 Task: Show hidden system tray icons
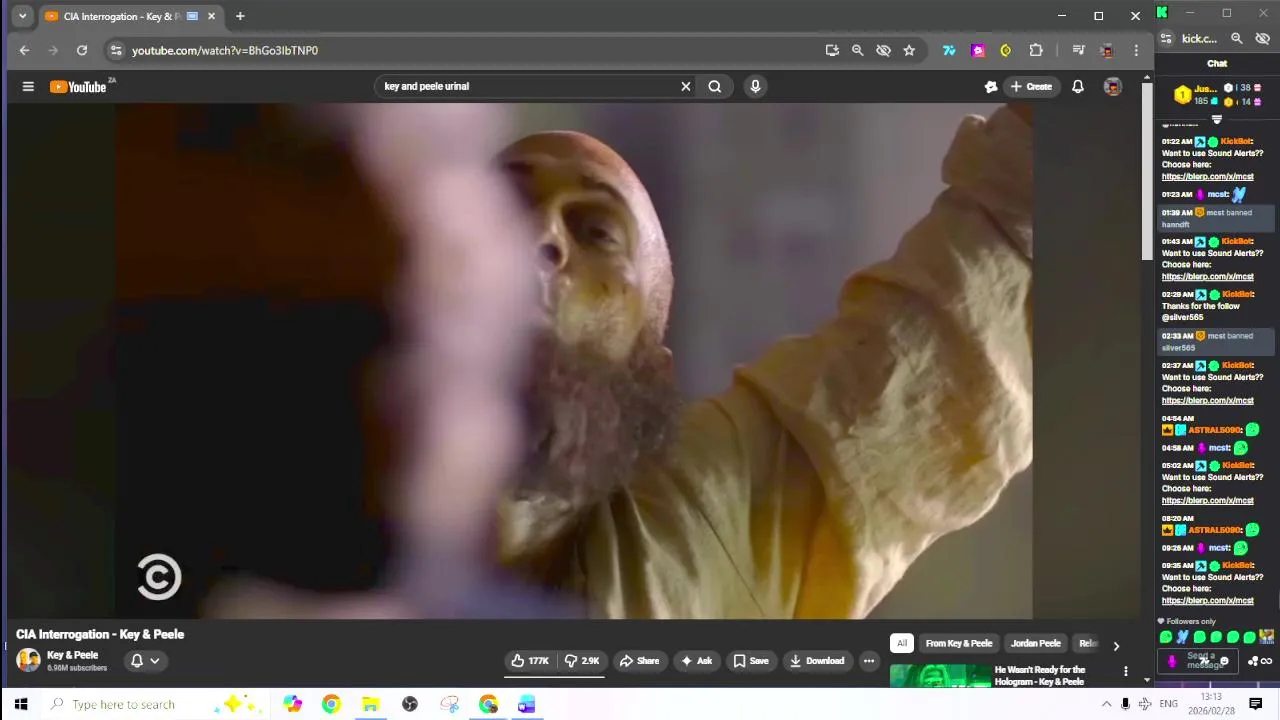[1106, 704]
